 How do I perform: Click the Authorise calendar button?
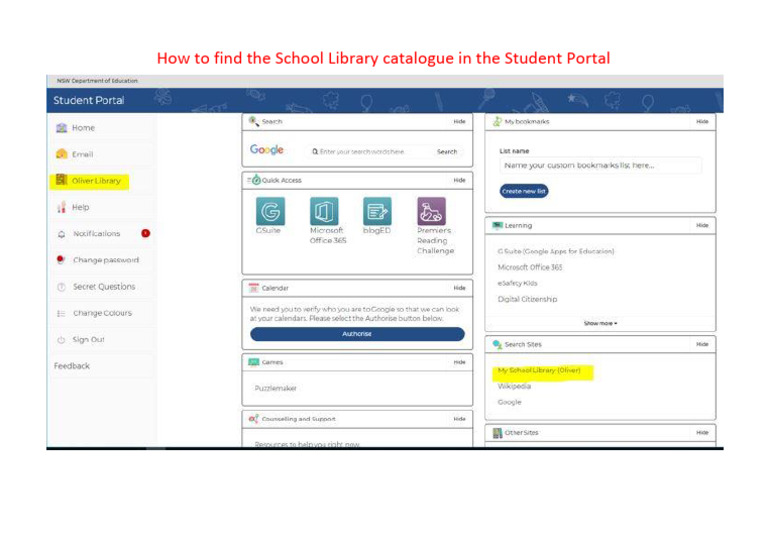point(357,334)
